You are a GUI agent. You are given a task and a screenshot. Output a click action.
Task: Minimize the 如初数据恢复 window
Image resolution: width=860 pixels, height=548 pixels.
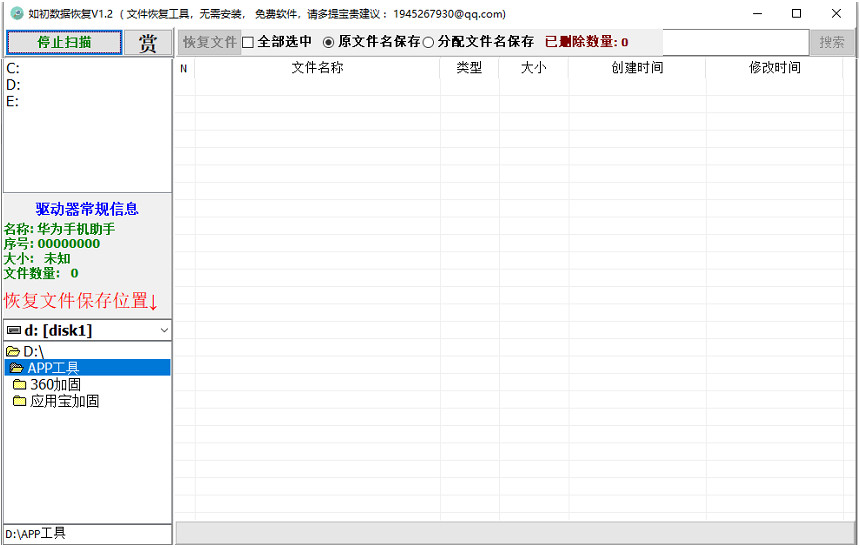click(x=757, y=13)
